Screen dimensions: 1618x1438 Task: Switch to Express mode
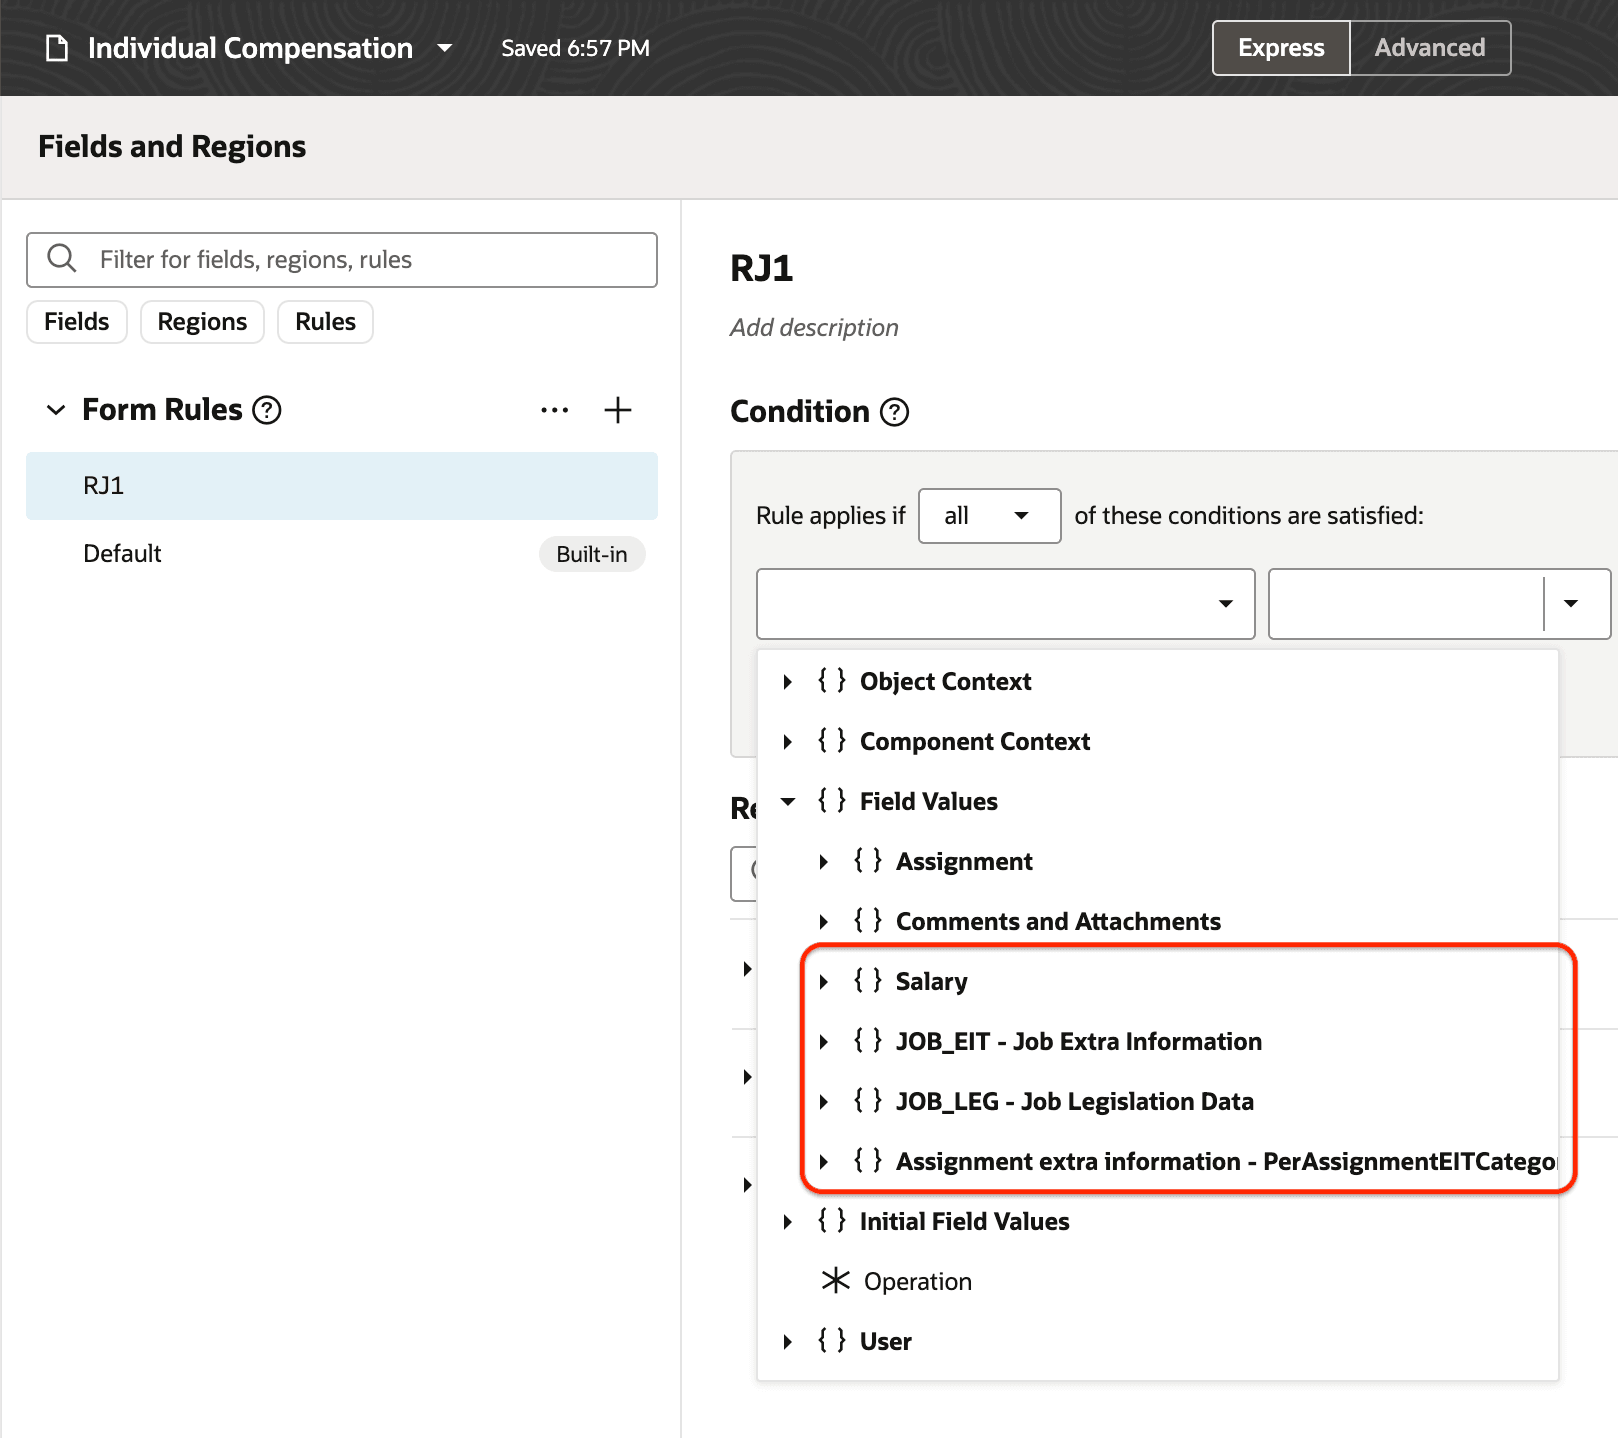1281,48
